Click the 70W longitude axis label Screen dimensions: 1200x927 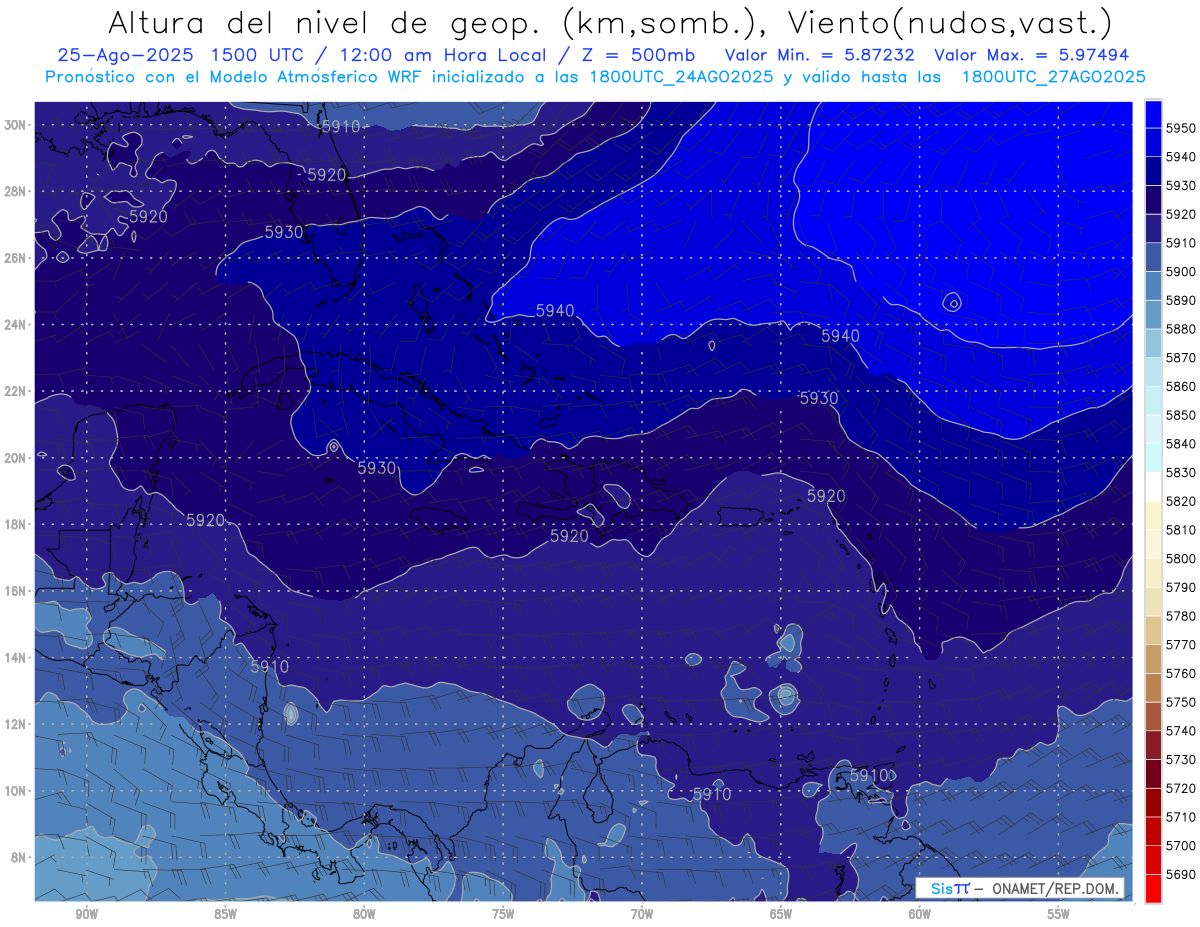642,915
